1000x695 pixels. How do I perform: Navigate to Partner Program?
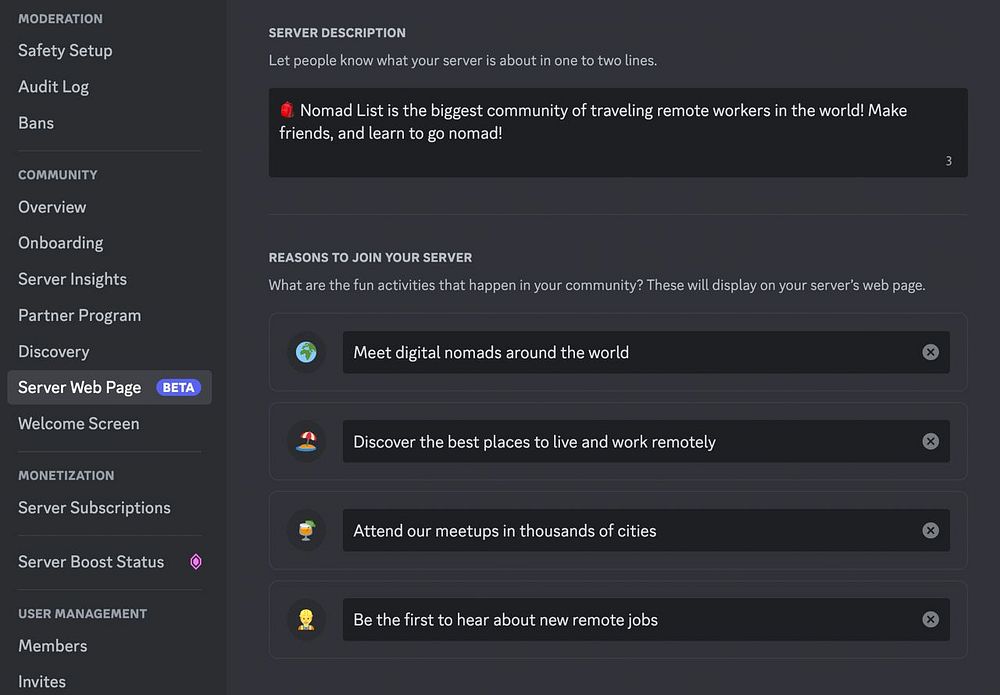(79, 315)
